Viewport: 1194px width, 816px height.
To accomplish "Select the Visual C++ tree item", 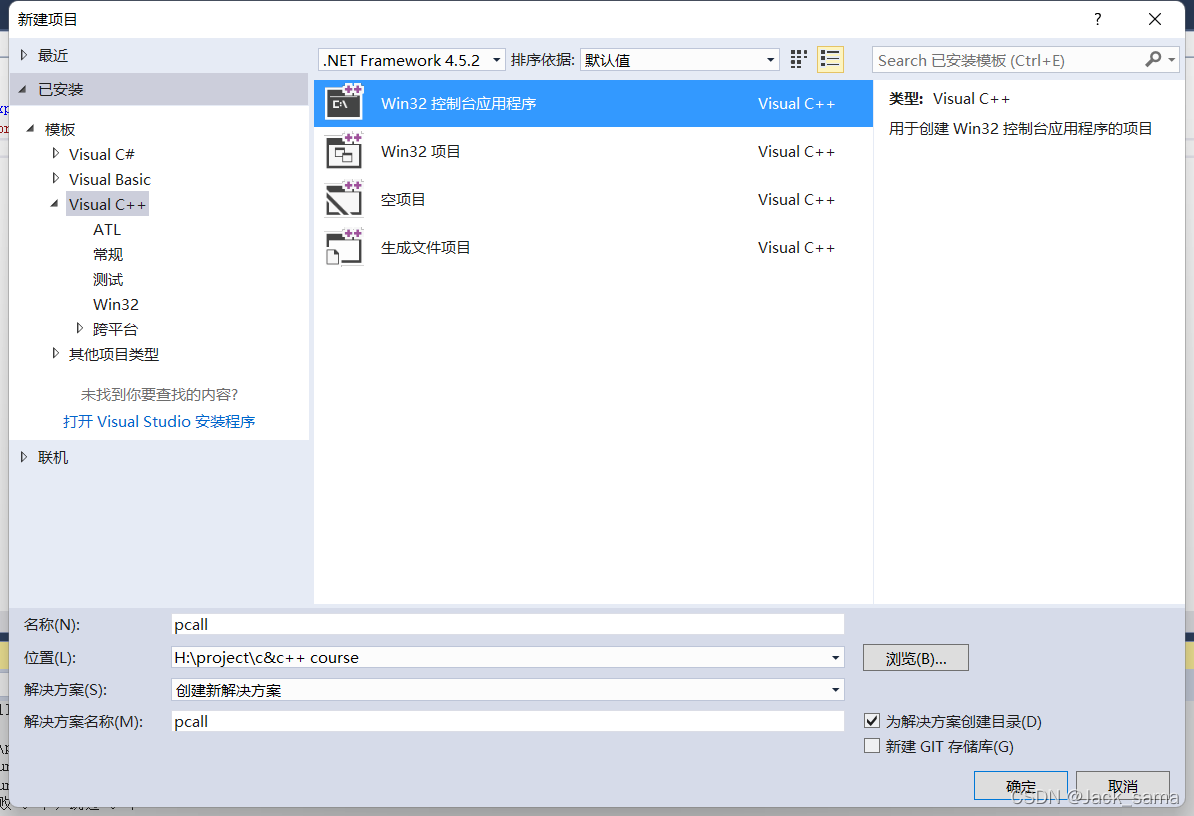I will (x=107, y=204).
